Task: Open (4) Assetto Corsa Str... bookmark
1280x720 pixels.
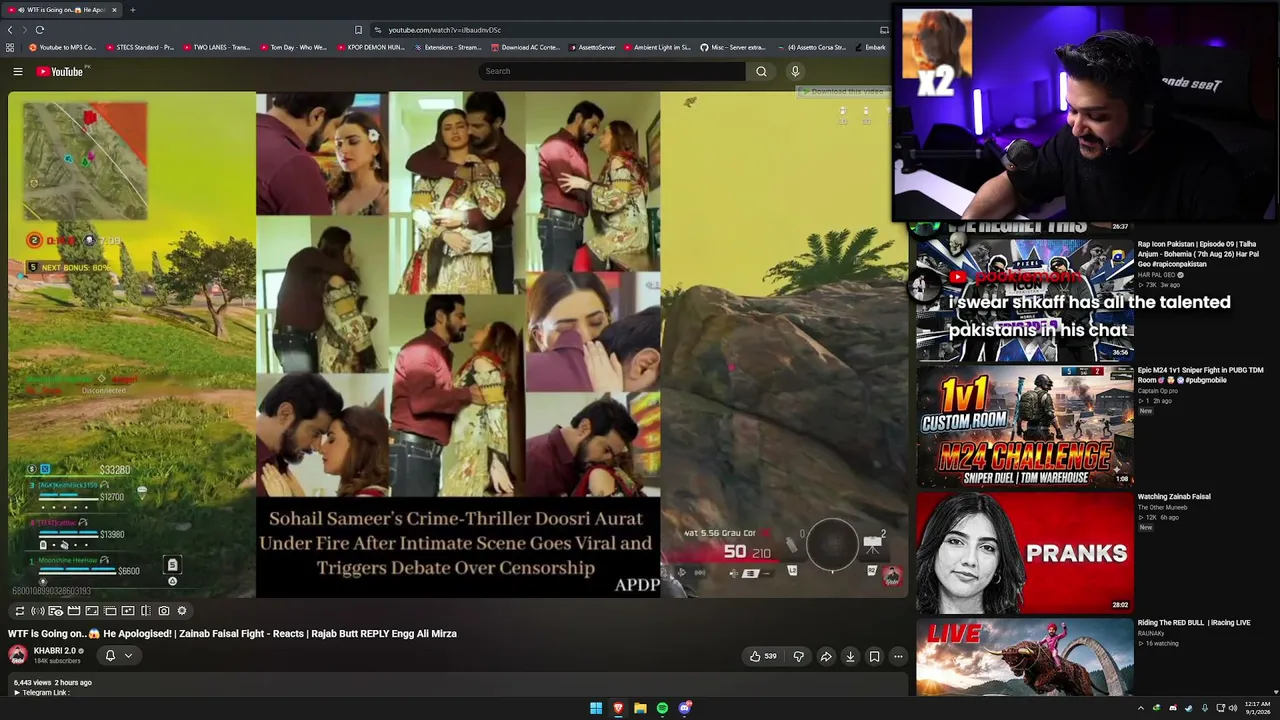Action: 813,47
